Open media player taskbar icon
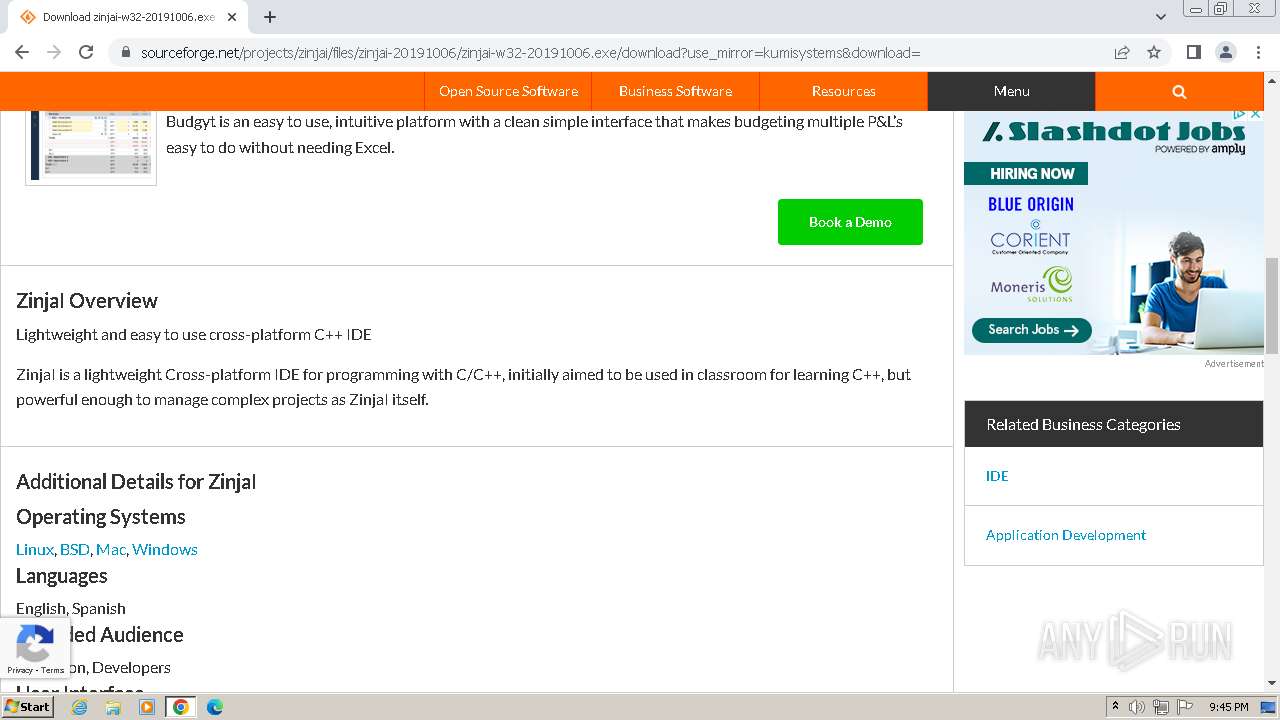Screen dimensions: 1280x720 [x=147, y=707]
